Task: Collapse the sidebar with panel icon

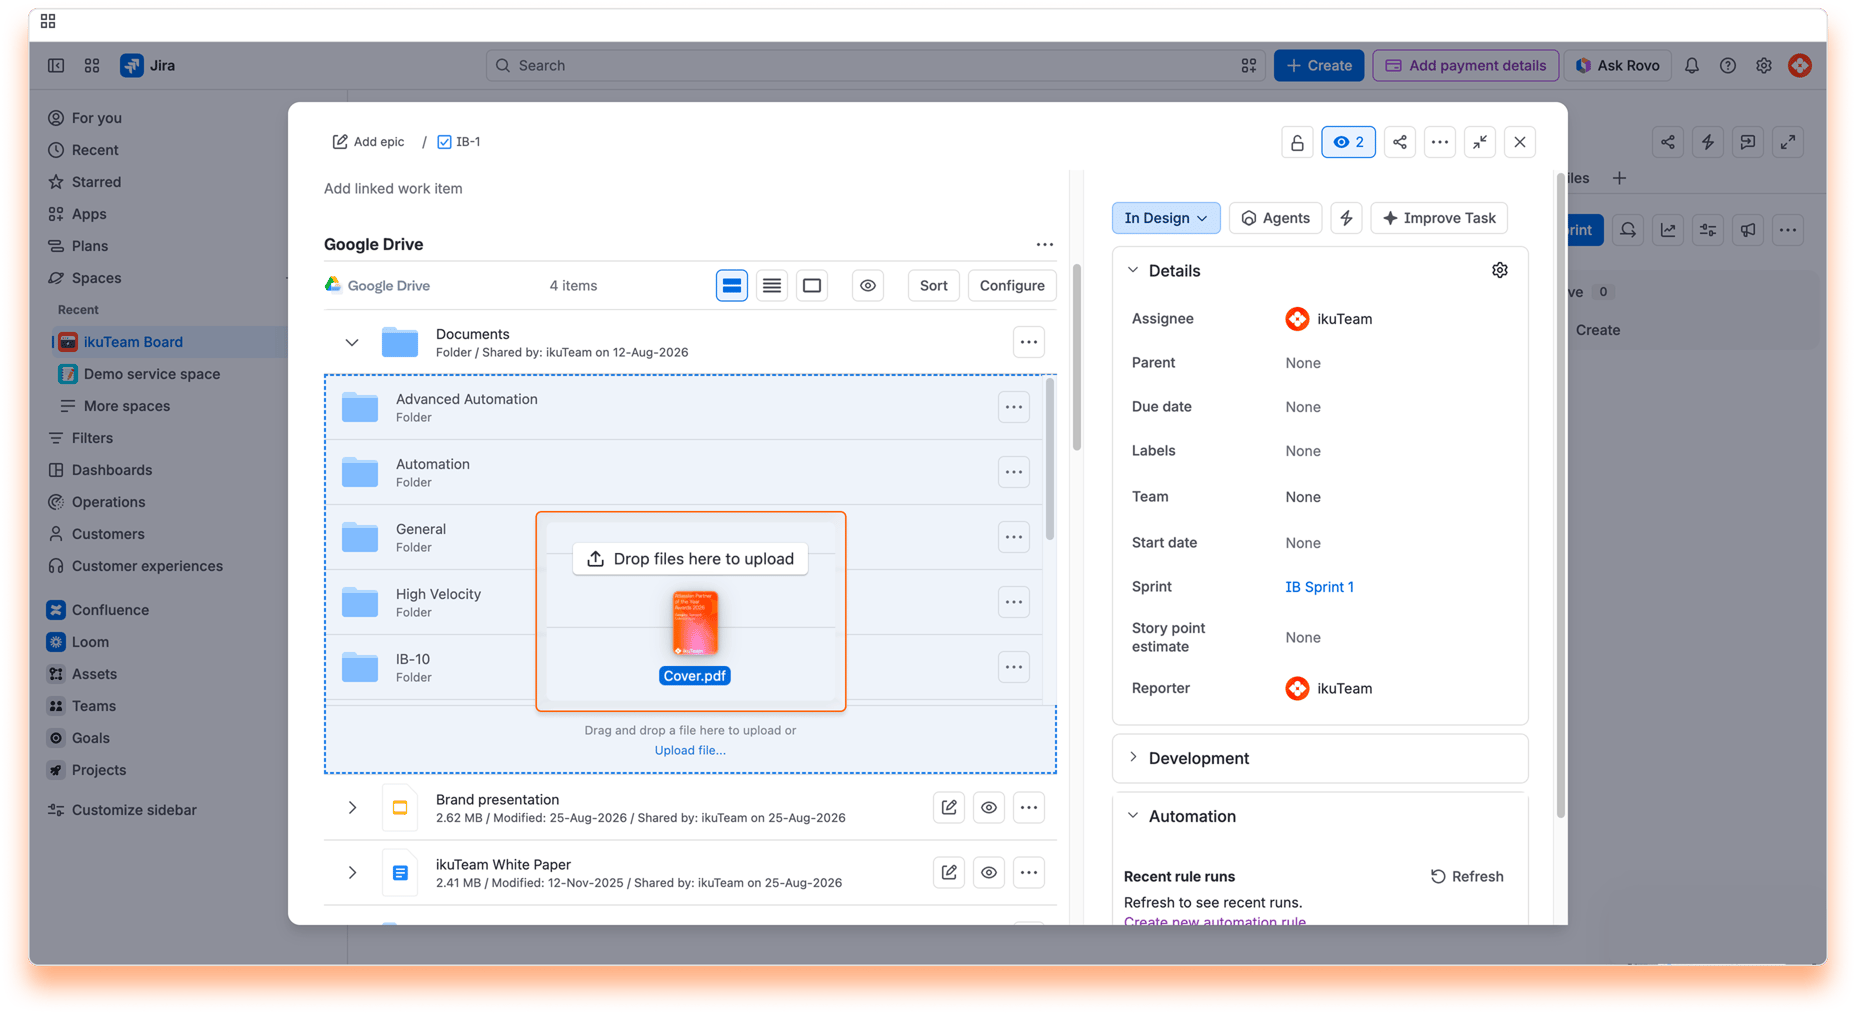Action: coord(56,65)
